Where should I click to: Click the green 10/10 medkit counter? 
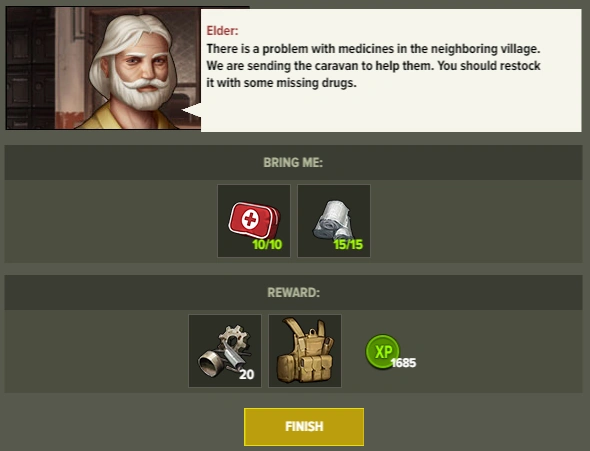tap(267, 244)
